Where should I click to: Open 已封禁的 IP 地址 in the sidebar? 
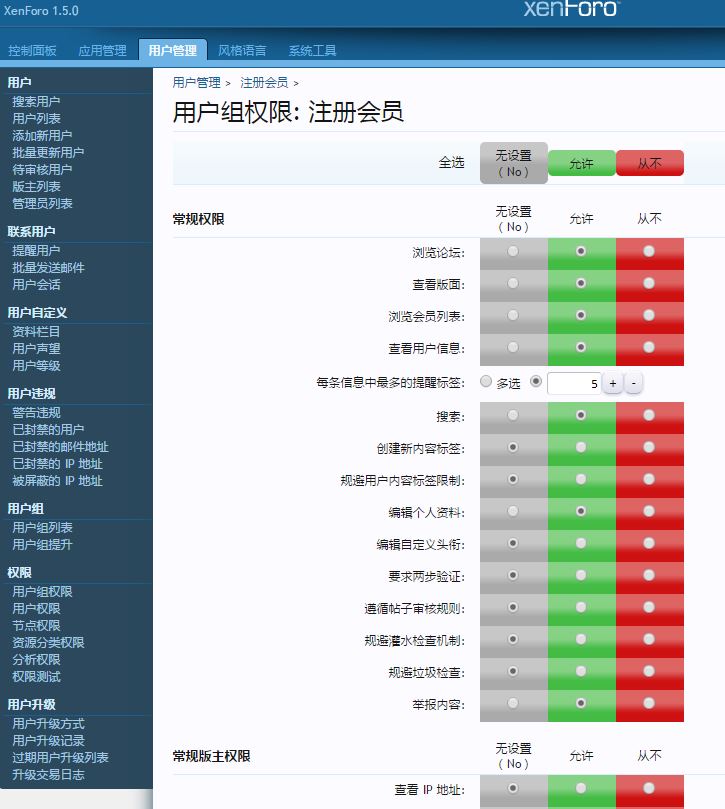click(x=57, y=464)
